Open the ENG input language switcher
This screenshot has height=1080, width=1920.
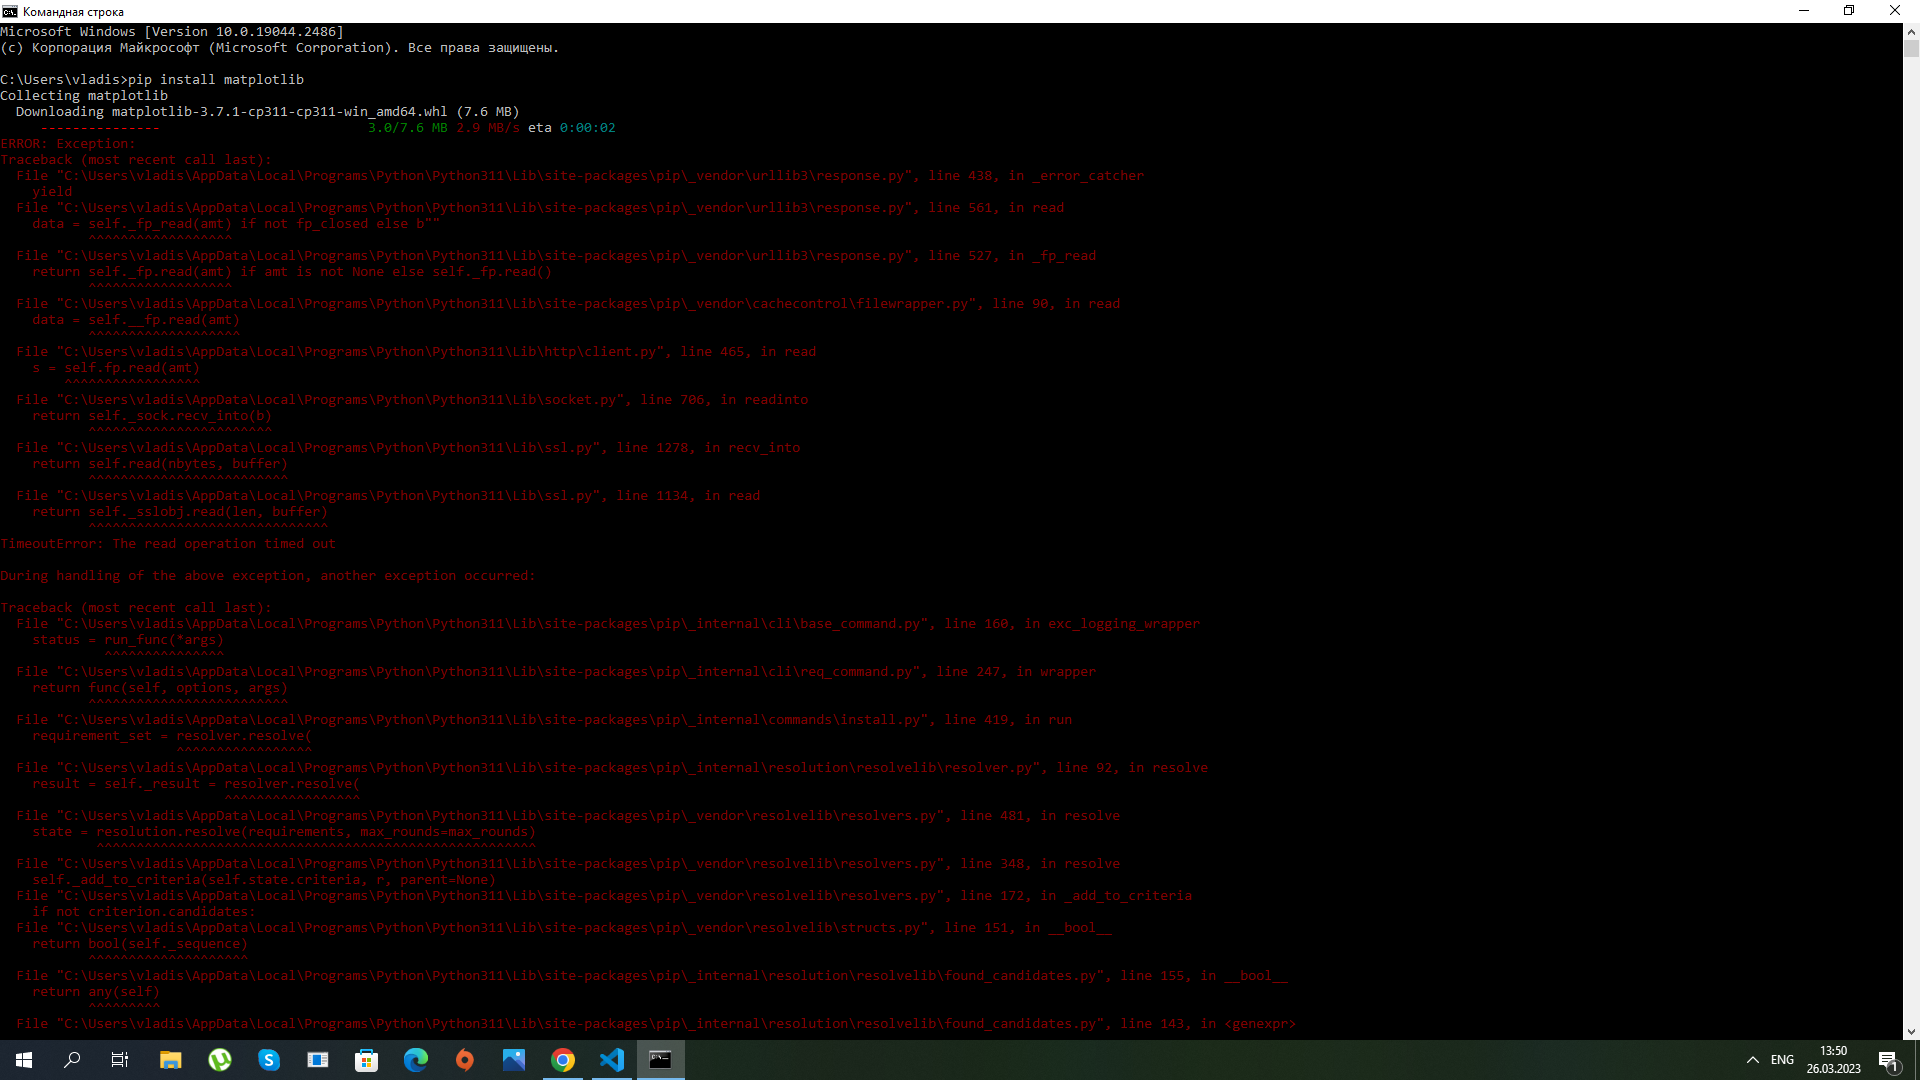point(1782,1060)
